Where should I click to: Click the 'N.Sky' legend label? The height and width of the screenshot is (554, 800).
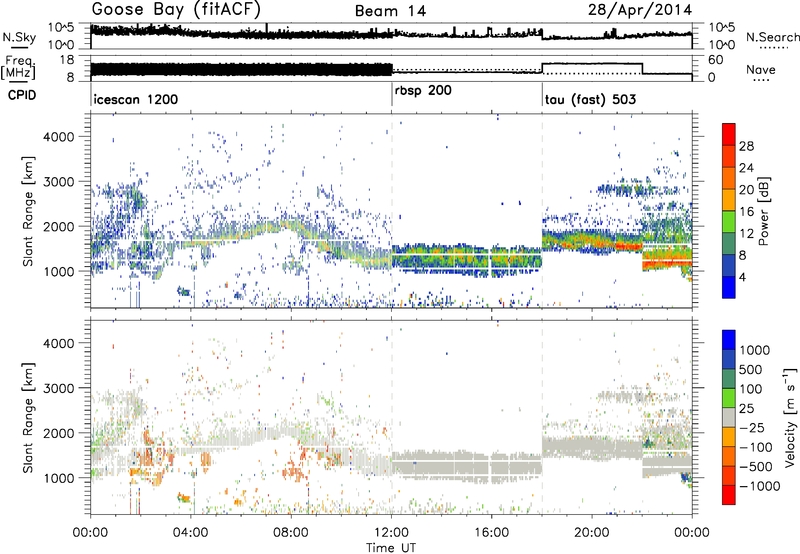pyautogui.click(x=19, y=37)
